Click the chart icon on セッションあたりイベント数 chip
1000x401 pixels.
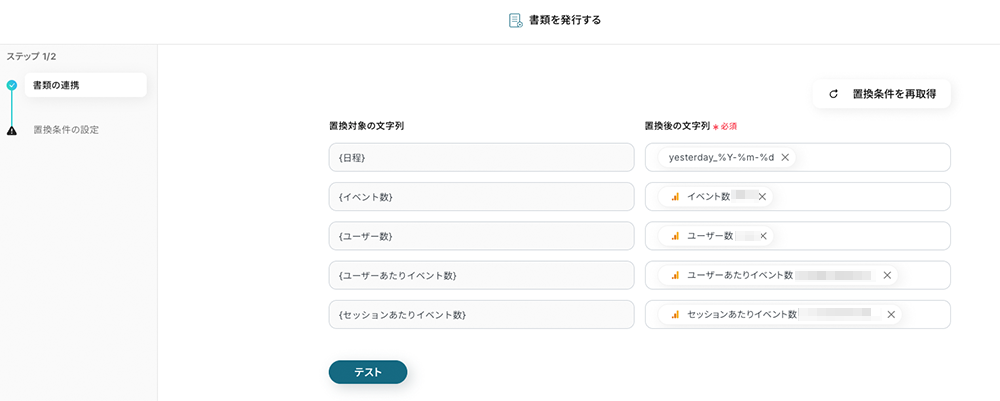[675, 314]
